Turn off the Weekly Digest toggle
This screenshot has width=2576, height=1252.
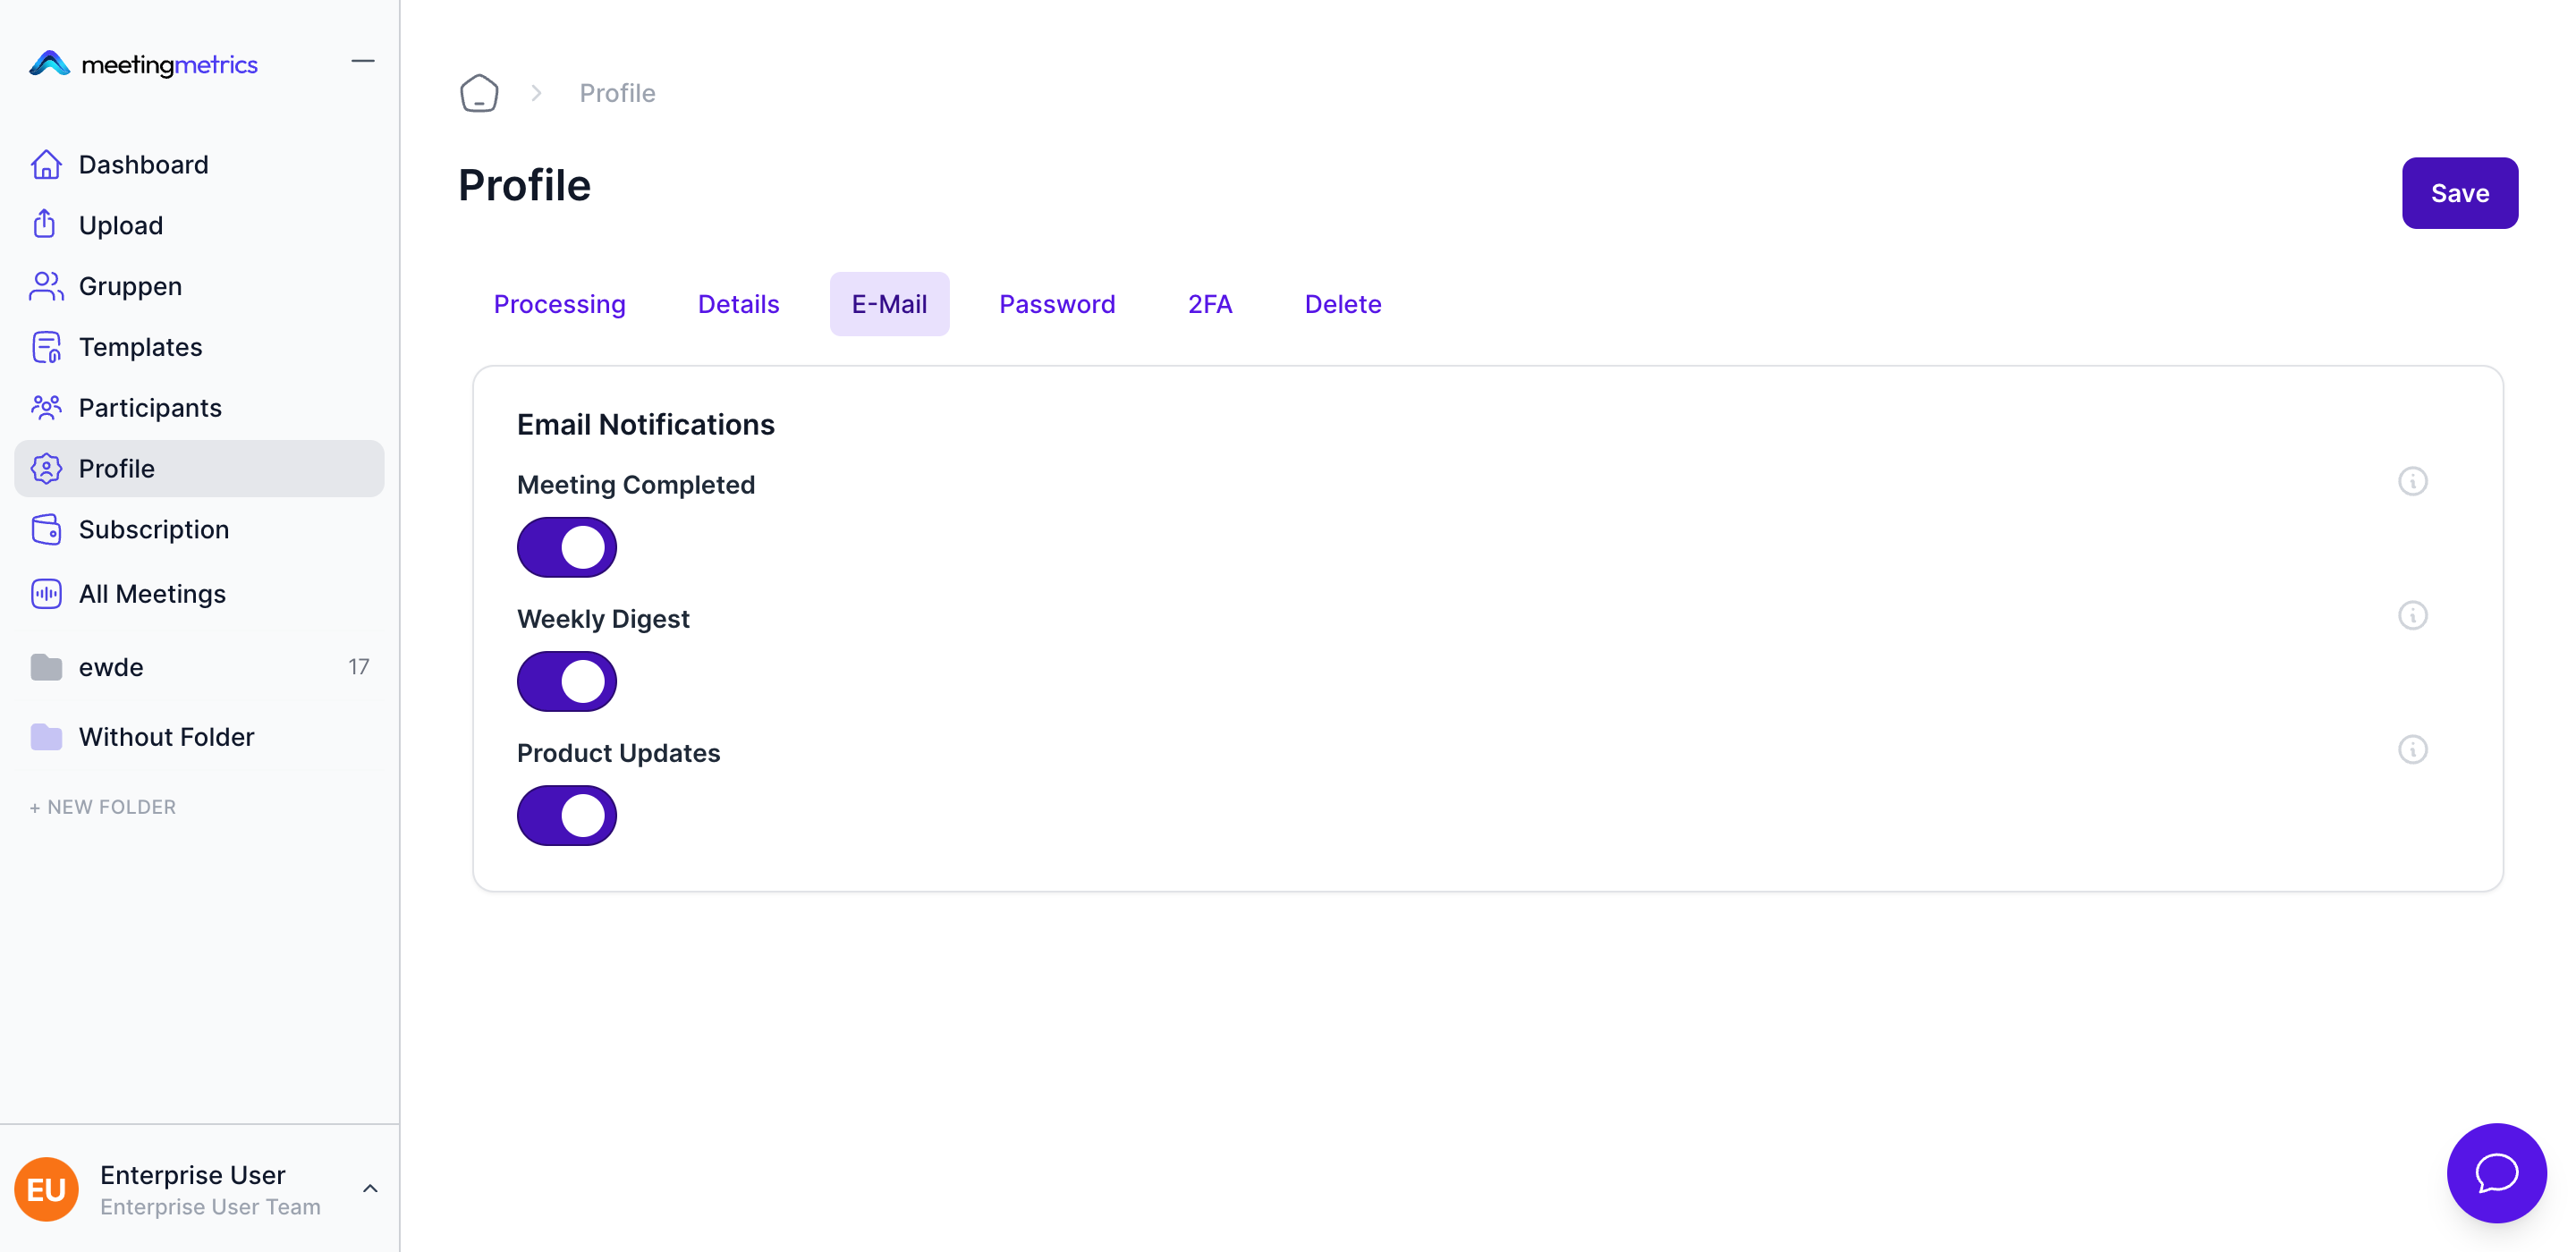(x=567, y=681)
